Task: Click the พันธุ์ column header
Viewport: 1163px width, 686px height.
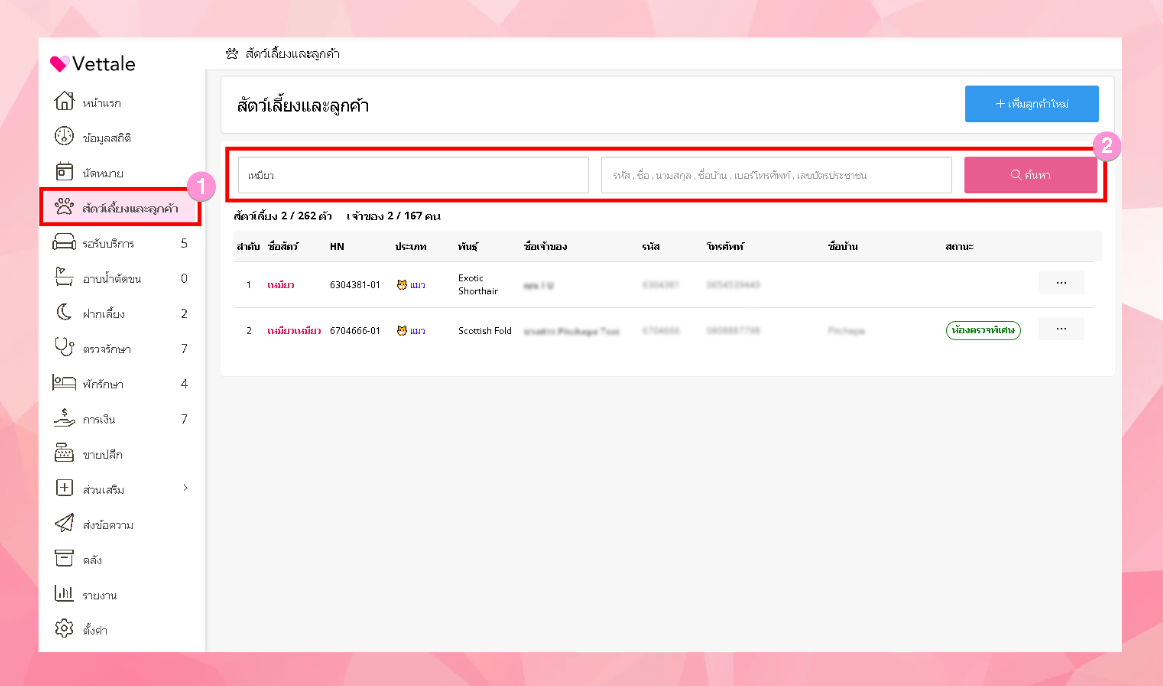Action: [x=468, y=246]
